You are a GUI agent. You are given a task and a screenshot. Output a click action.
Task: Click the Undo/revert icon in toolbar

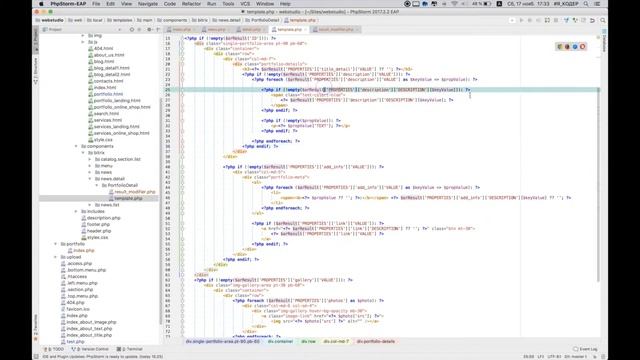point(592,20)
